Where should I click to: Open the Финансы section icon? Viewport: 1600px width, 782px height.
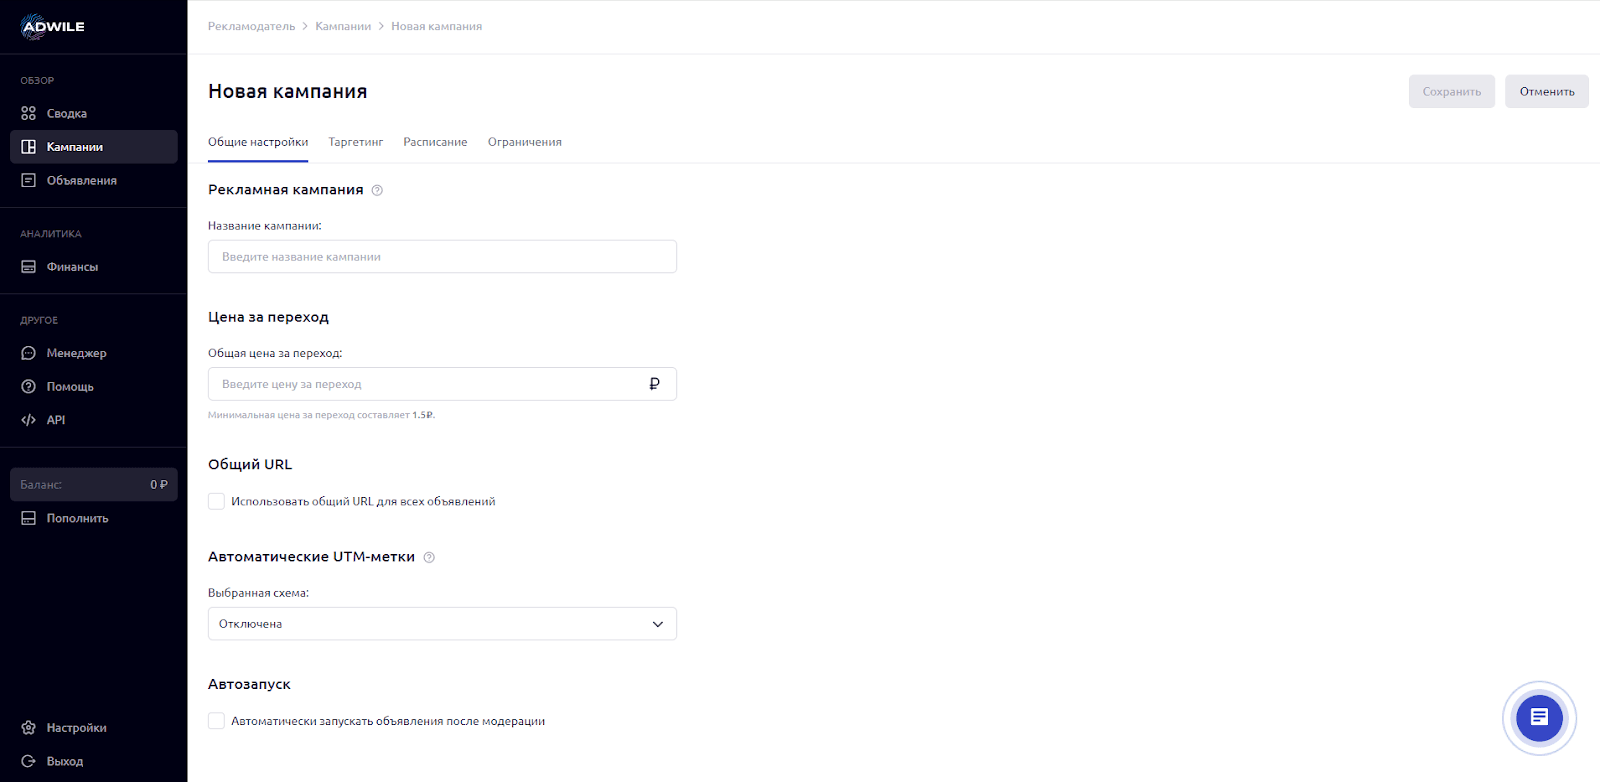tap(29, 267)
